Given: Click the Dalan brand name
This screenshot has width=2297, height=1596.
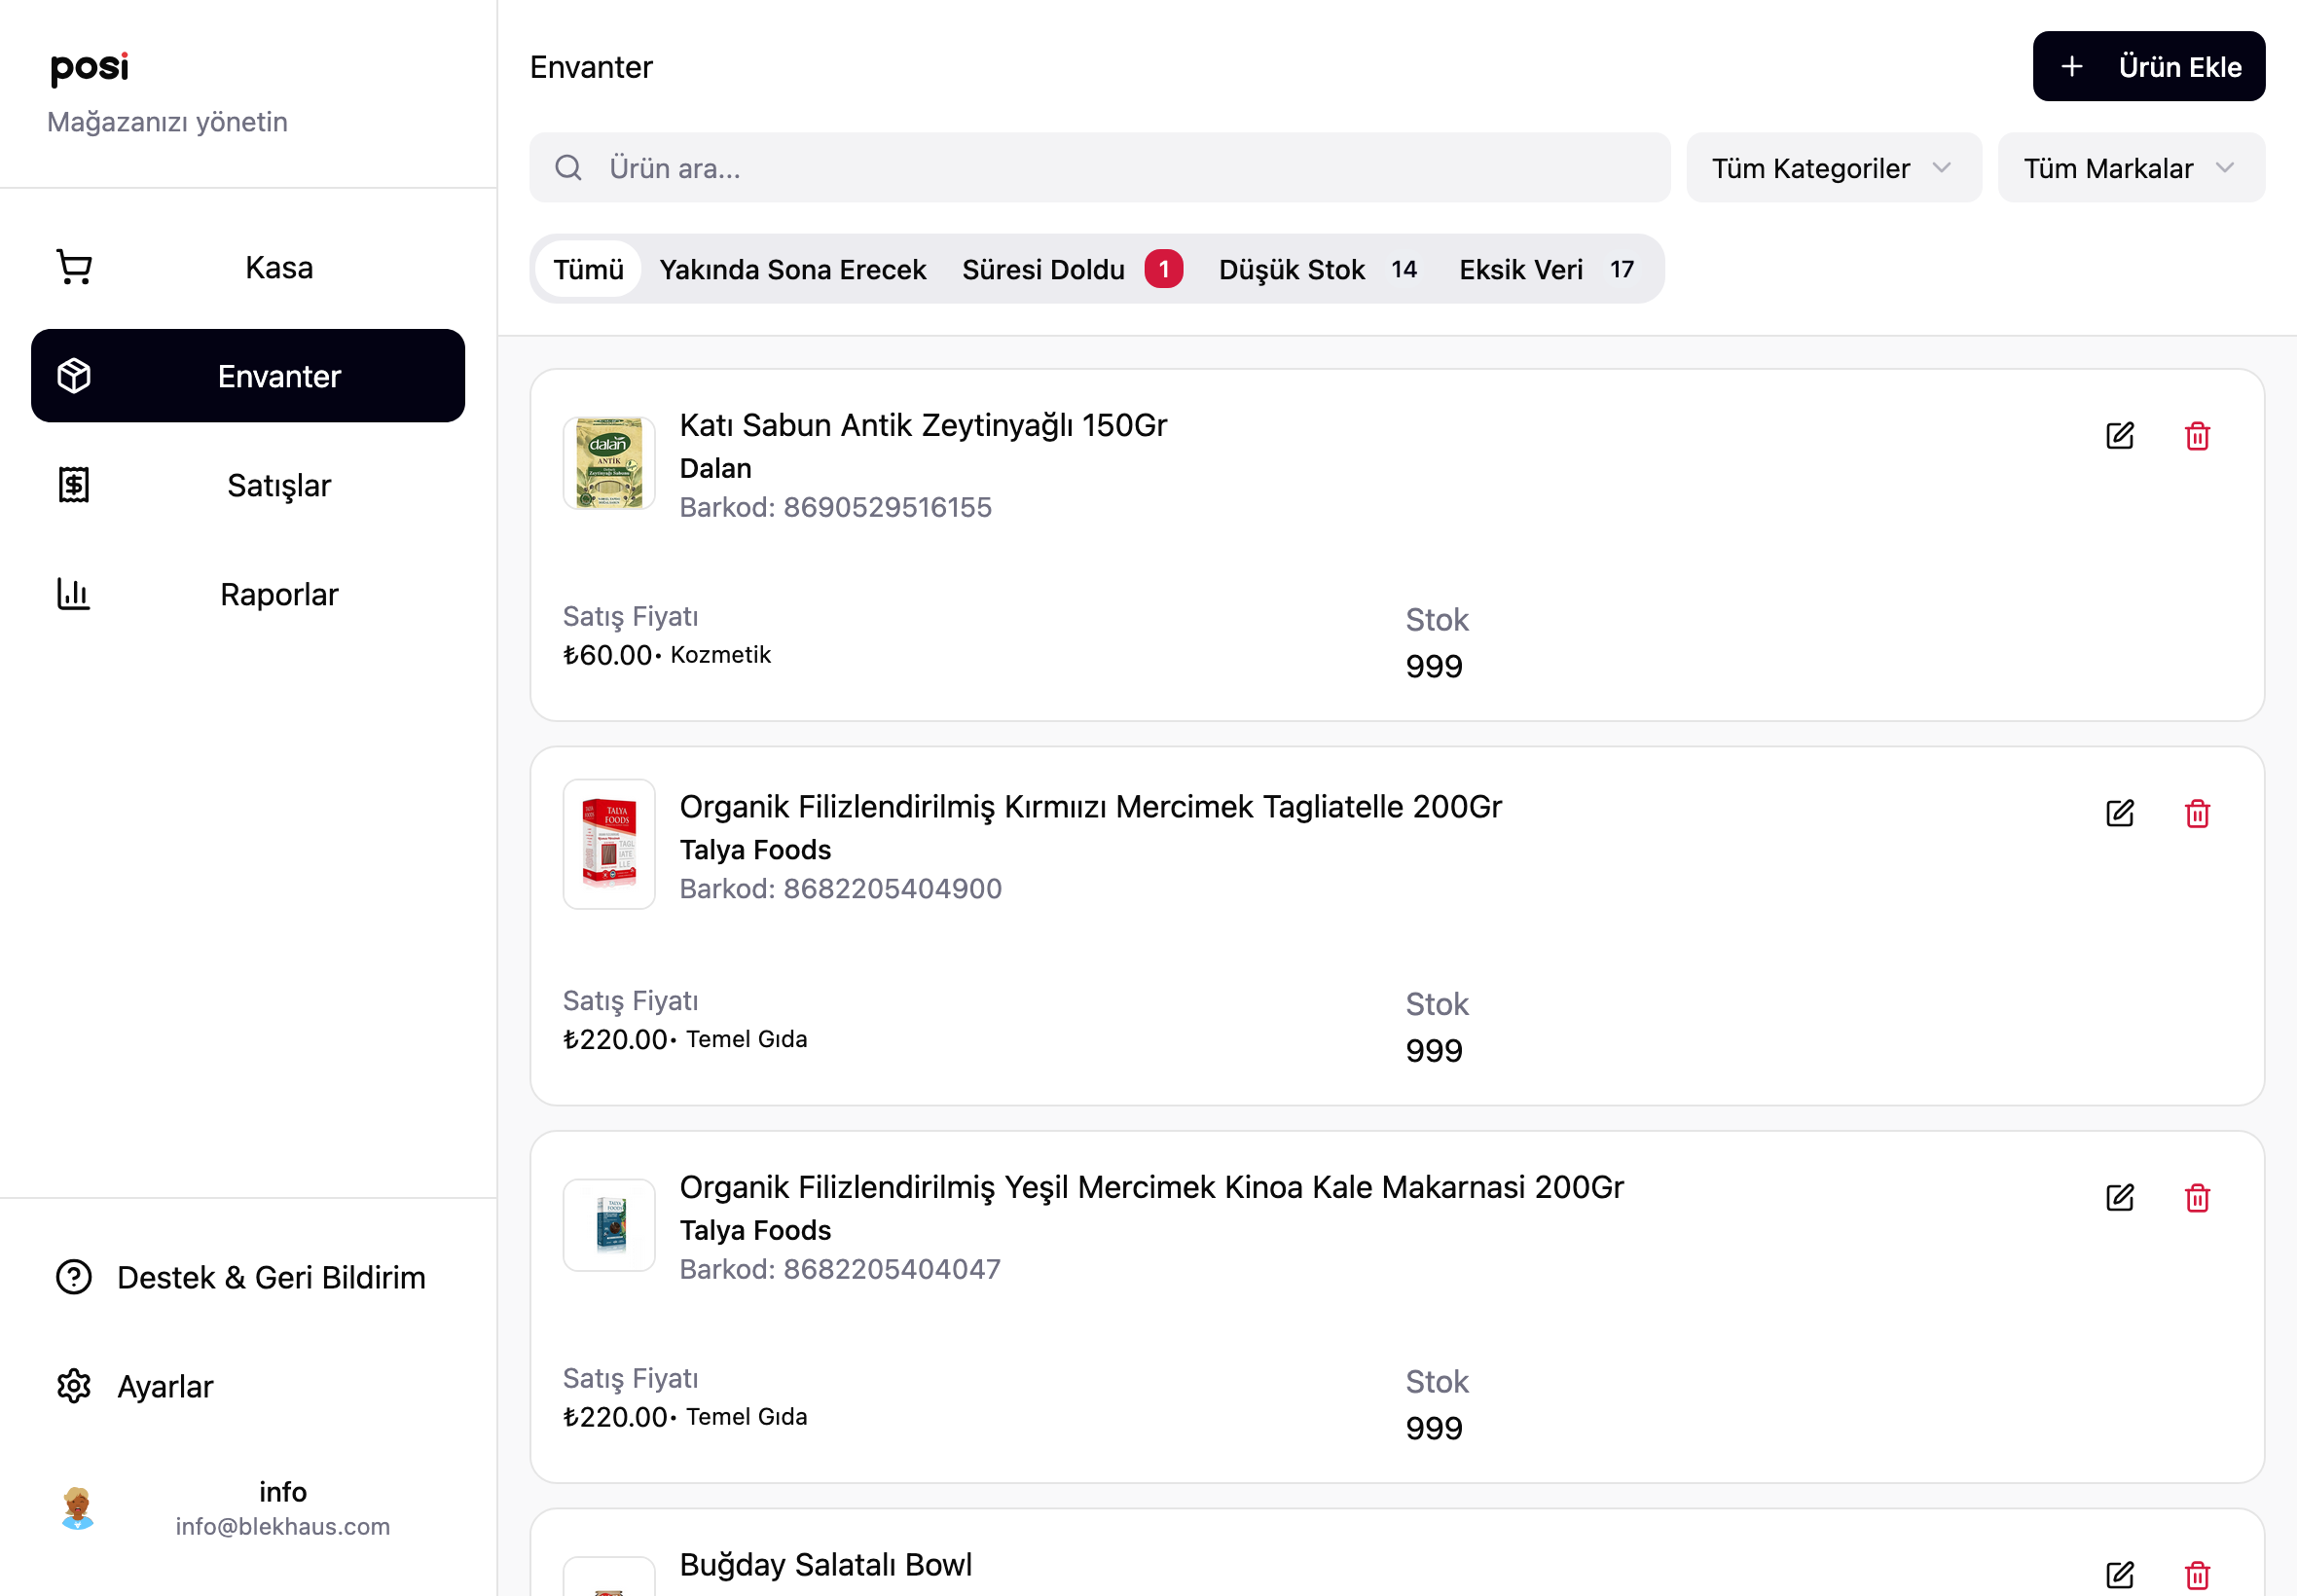Looking at the screenshot, I should click(x=716, y=468).
